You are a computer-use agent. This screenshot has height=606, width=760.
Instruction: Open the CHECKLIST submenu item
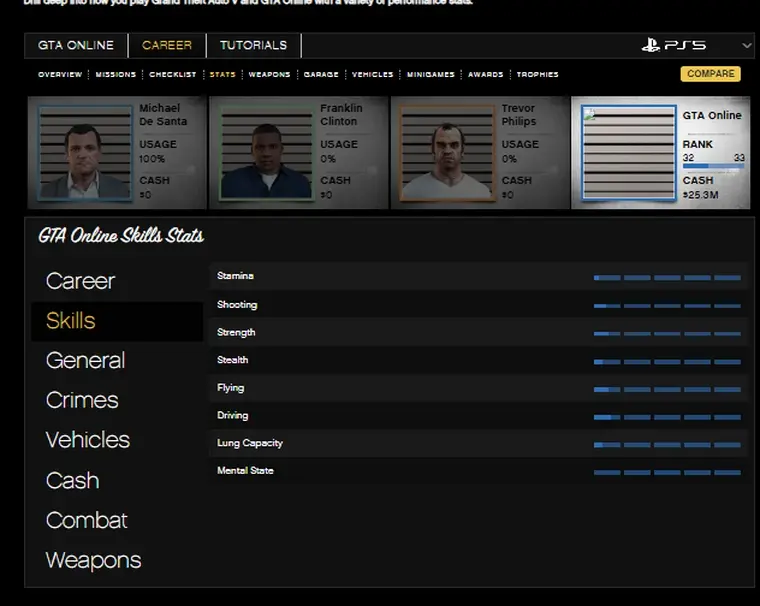173,75
